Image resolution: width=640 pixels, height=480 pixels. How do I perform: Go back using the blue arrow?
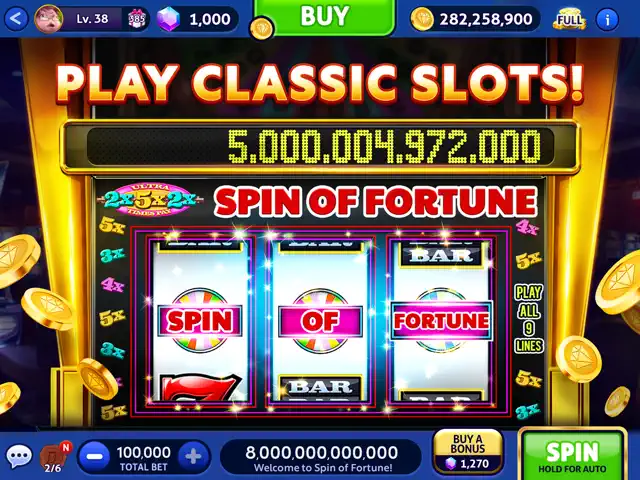16,19
